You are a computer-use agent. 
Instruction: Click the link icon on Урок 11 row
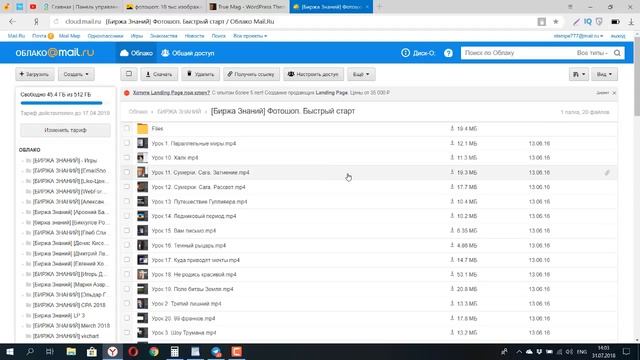click(x=607, y=173)
